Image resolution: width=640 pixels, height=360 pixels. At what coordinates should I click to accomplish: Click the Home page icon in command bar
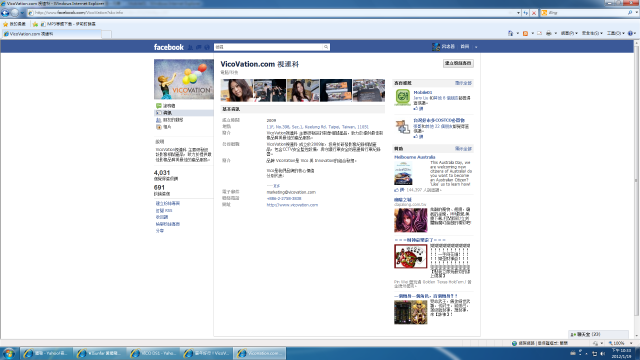pos(511,33)
